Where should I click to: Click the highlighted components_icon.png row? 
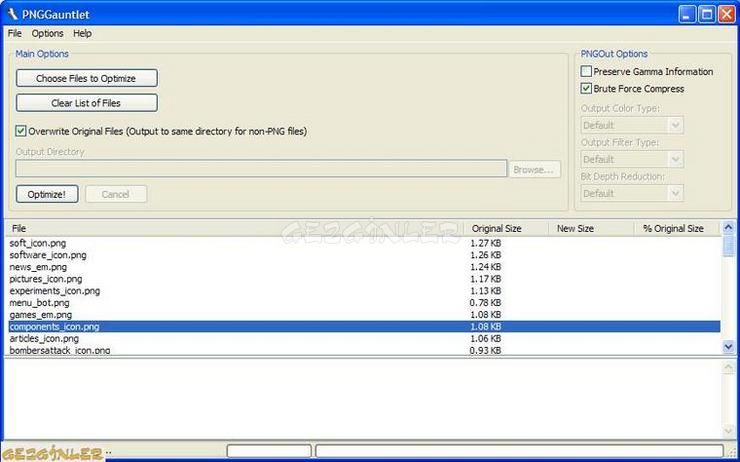[364, 327]
